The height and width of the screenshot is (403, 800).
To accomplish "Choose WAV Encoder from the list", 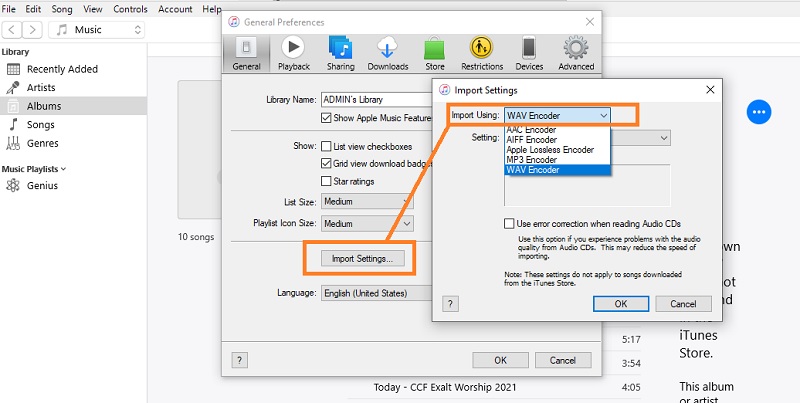I will [557, 170].
